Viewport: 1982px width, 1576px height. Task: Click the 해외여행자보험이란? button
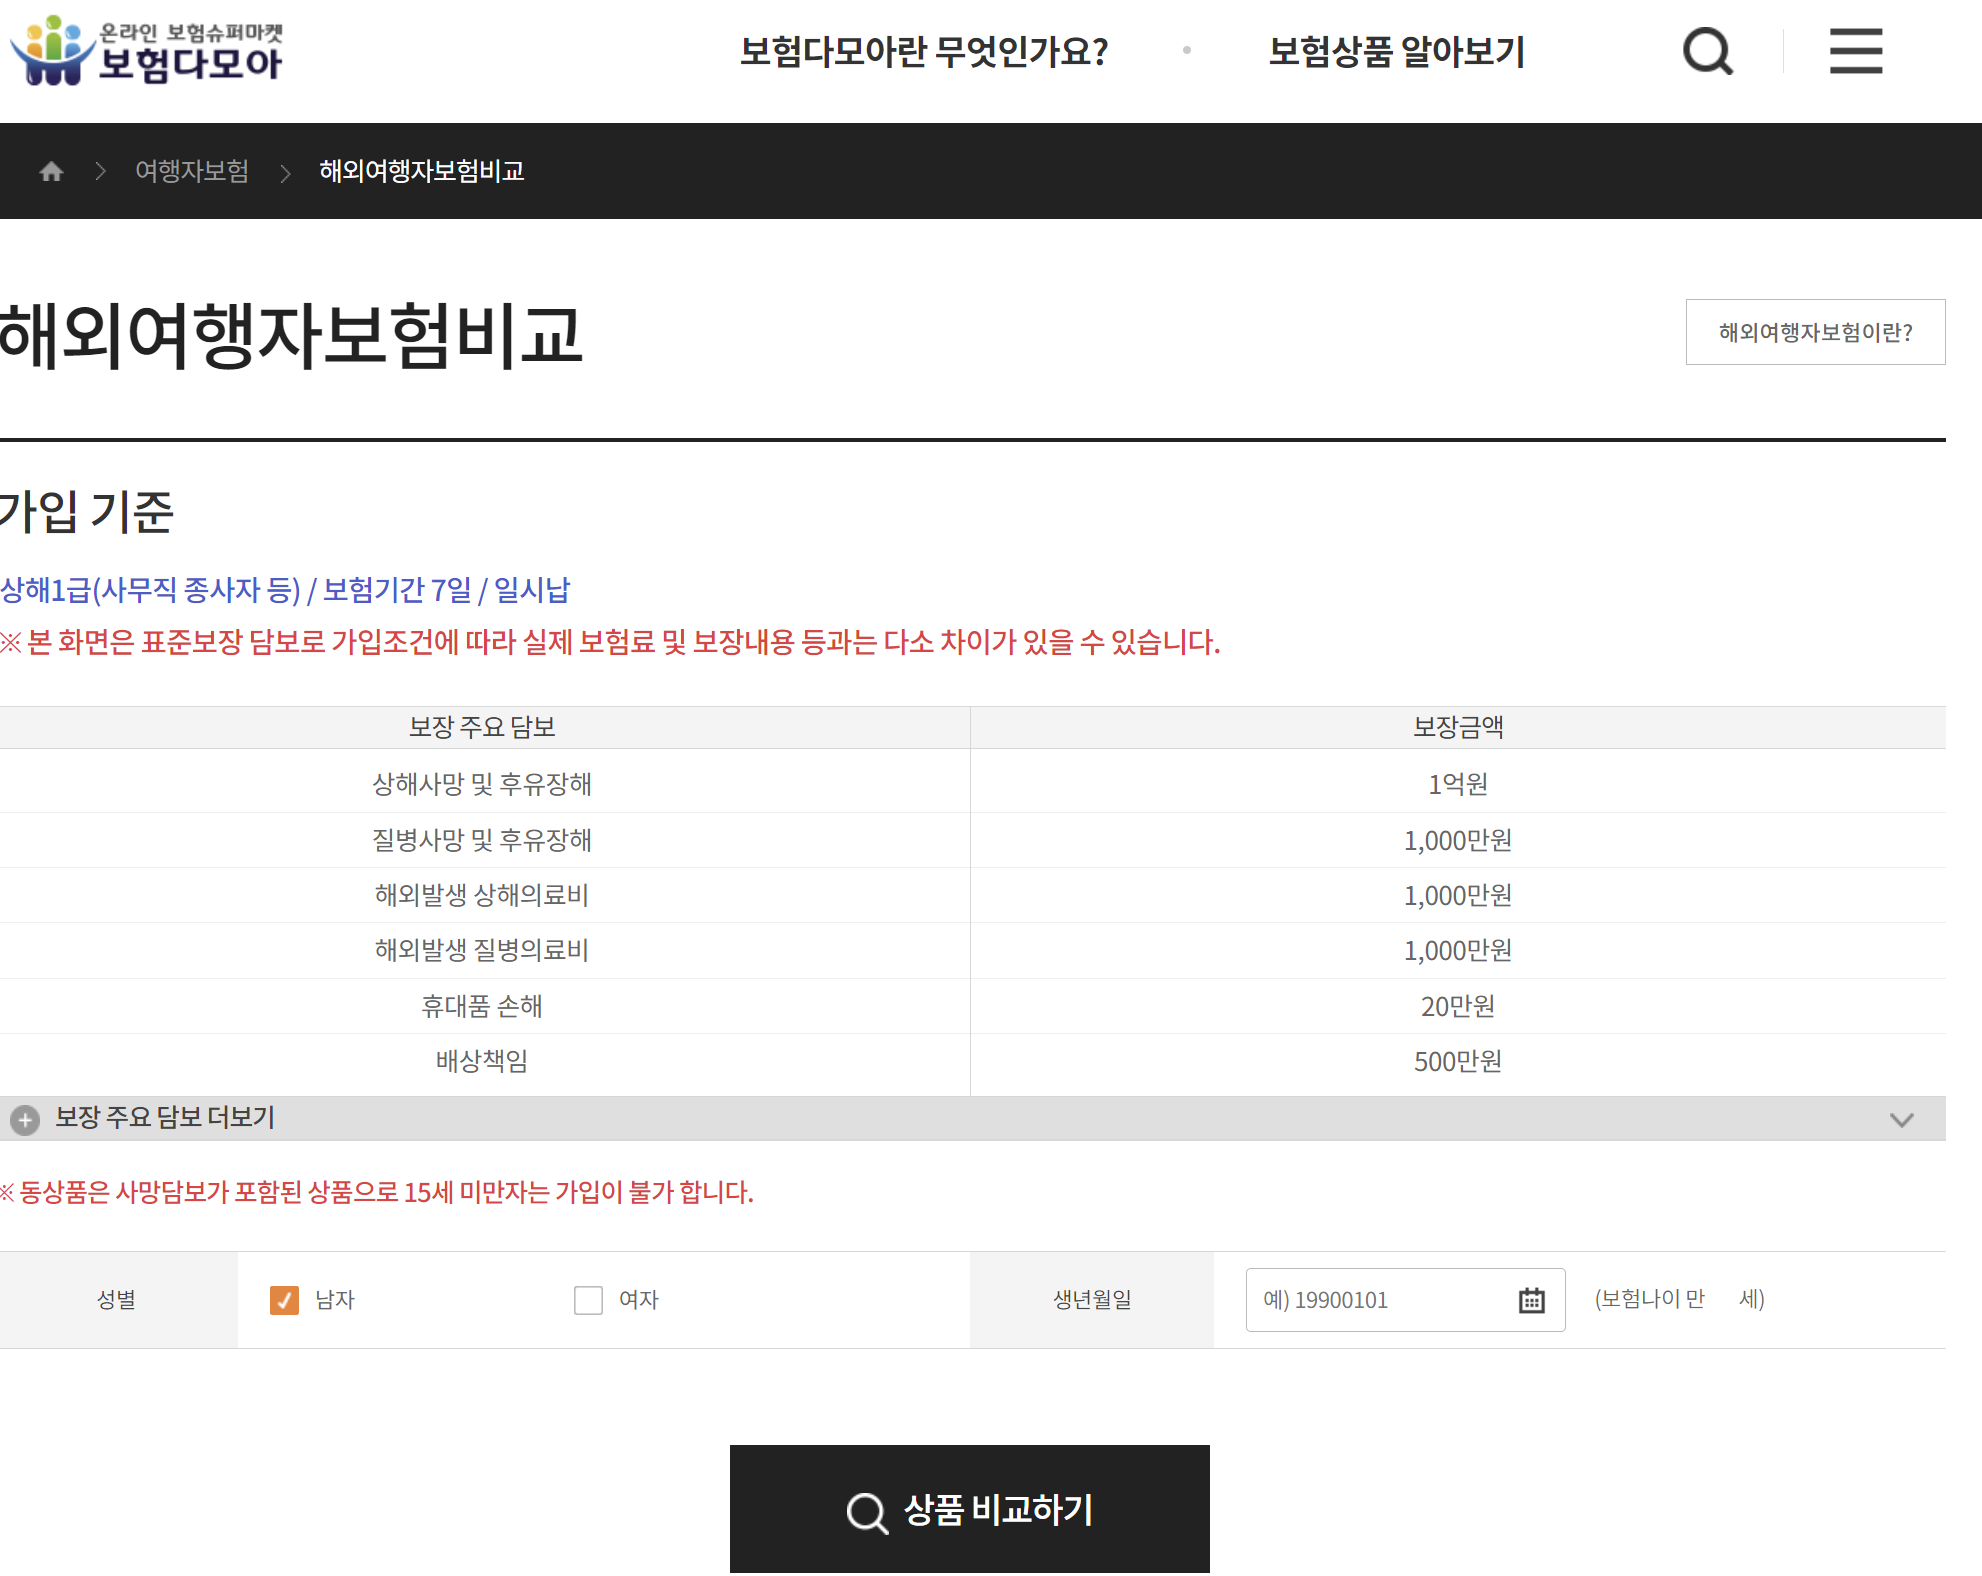1815,332
